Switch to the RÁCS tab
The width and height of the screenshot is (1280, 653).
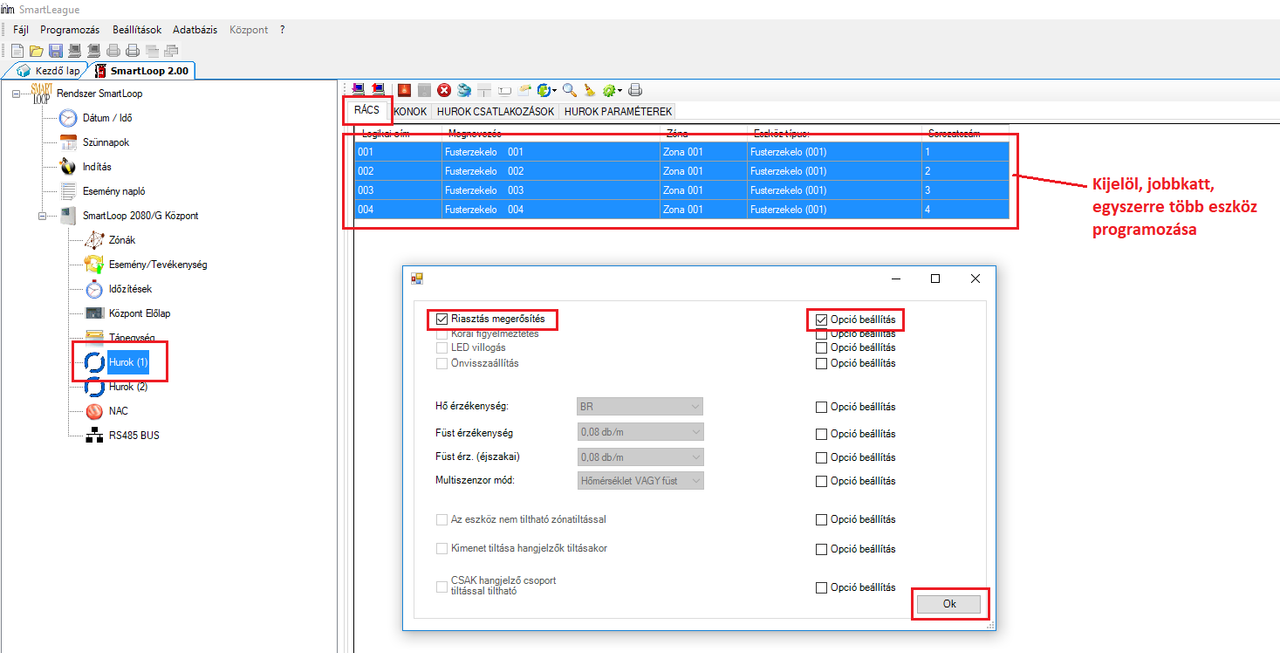367,110
